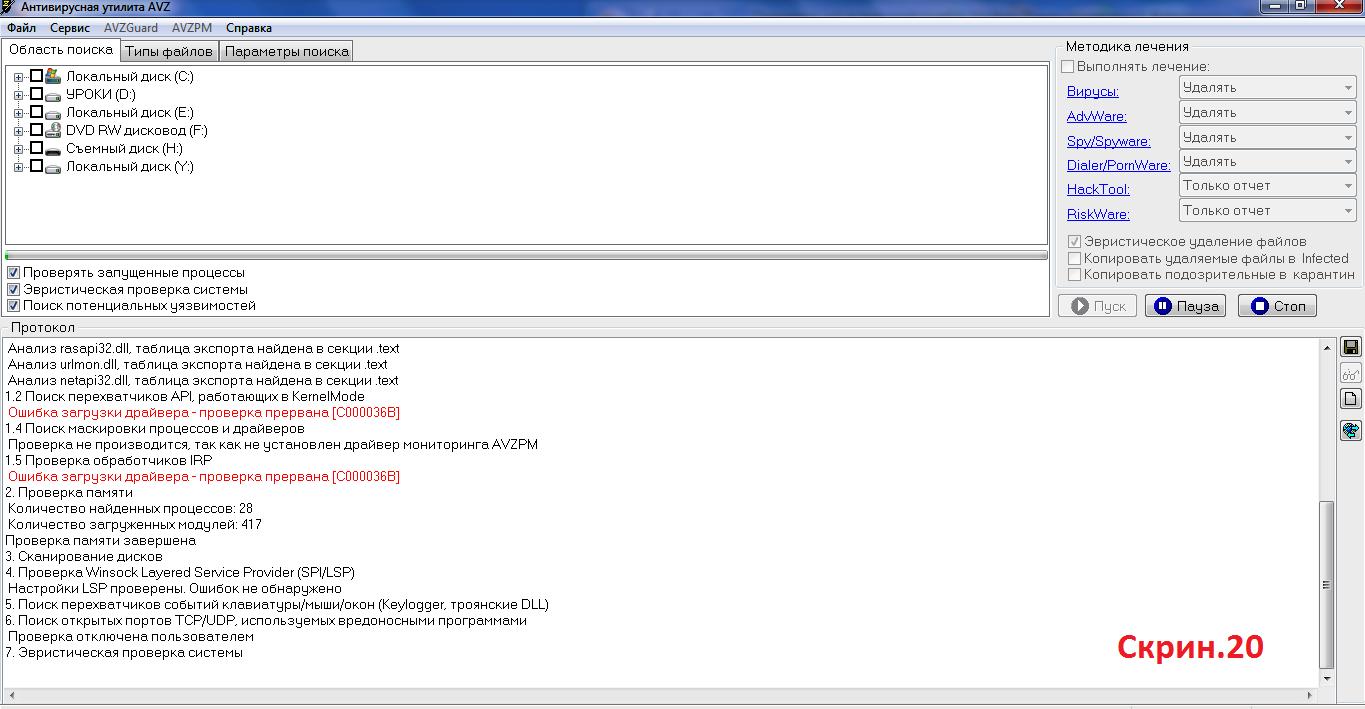Click the Пуск button
This screenshot has height=709, width=1365.
pyautogui.click(x=1097, y=306)
